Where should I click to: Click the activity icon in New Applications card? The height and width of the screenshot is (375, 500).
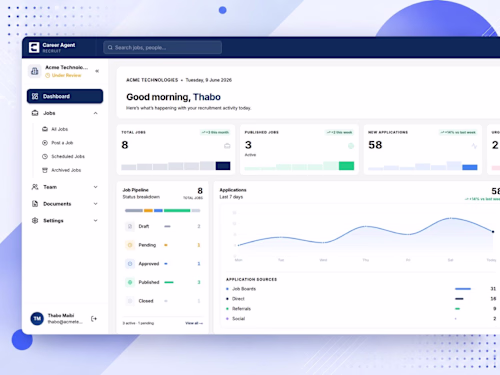click(474, 146)
